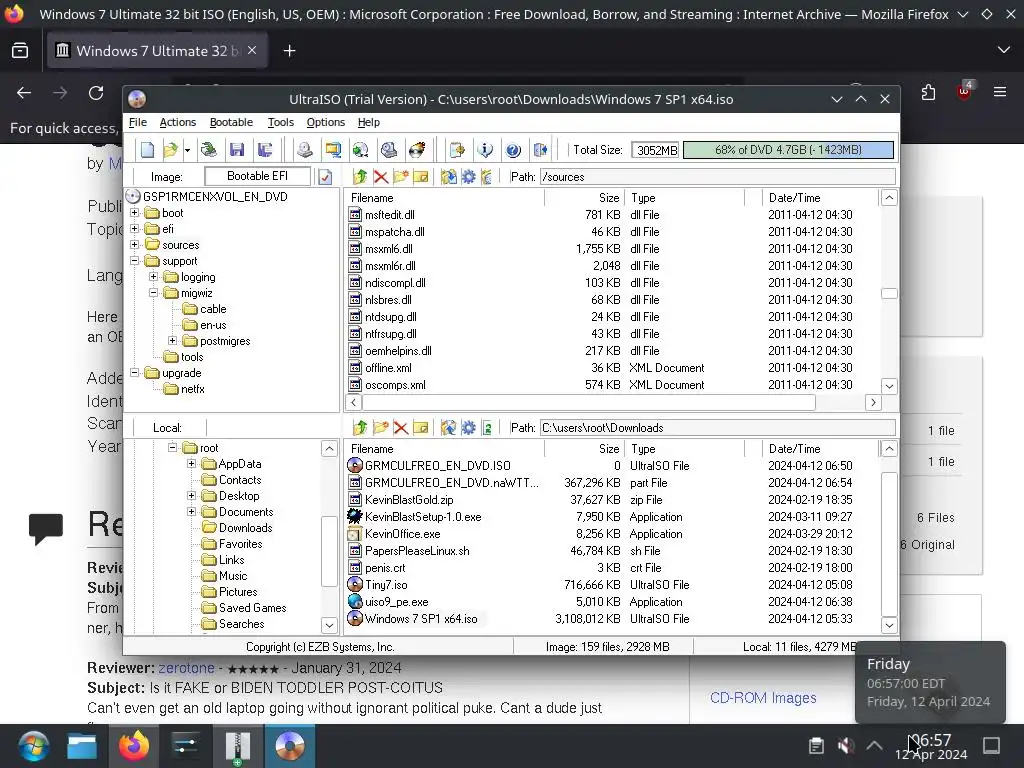The height and width of the screenshot is (768, 1024).
Task: Expand the sources folder node
Action: click(x=135, y=245)
